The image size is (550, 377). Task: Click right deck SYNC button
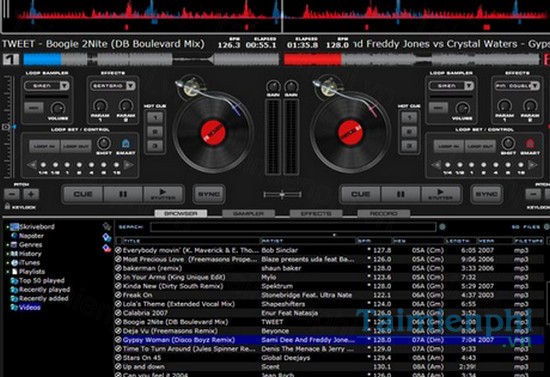tap(487, 194)
